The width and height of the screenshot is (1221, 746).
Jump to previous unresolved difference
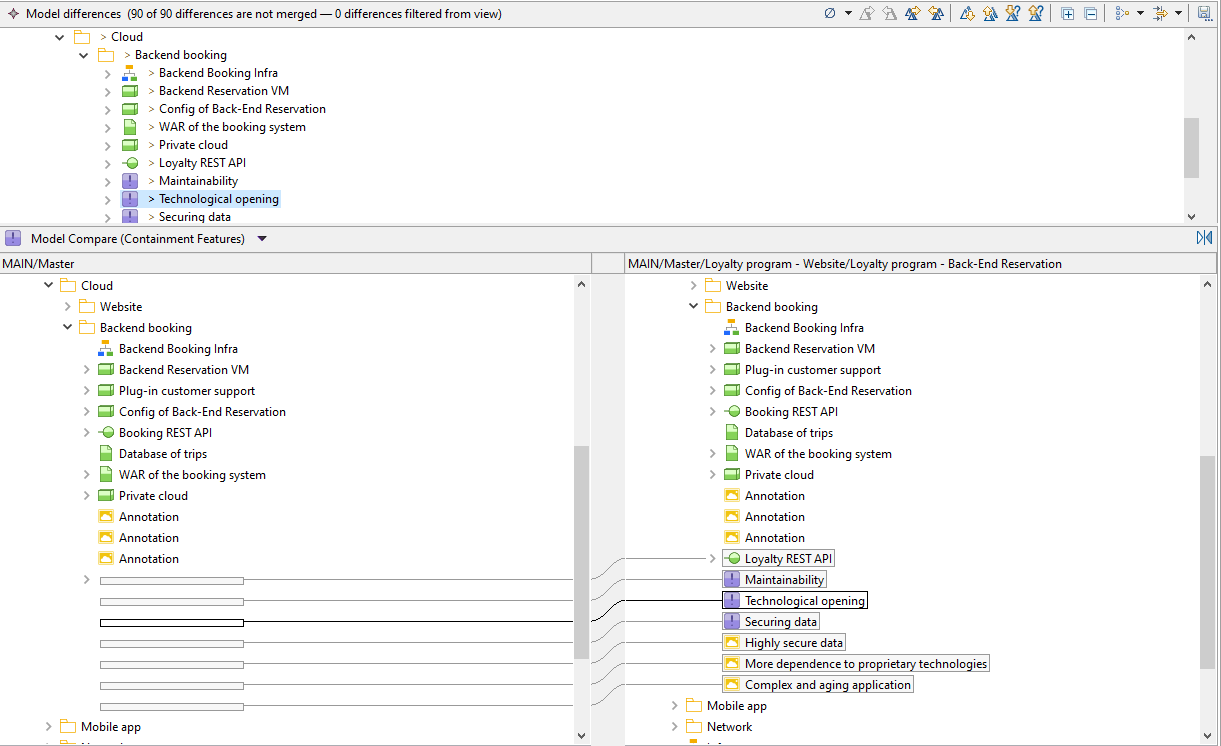click(x=1036, y=14)
